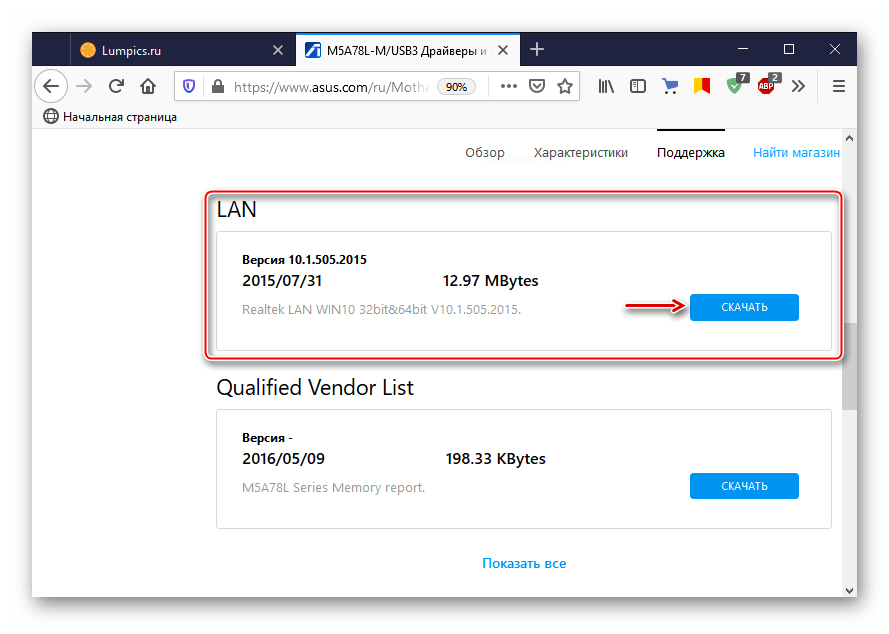Close the Lumpics.ru tab
The width and height of the screenshot is (889, 634).
(x=278, y=50)
